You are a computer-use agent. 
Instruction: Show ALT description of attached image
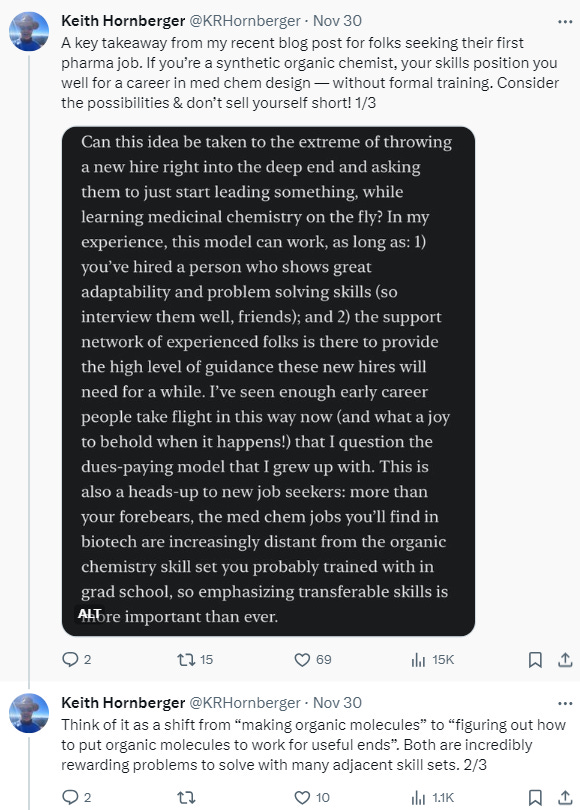pyautogui.click(x=89, y=614)
